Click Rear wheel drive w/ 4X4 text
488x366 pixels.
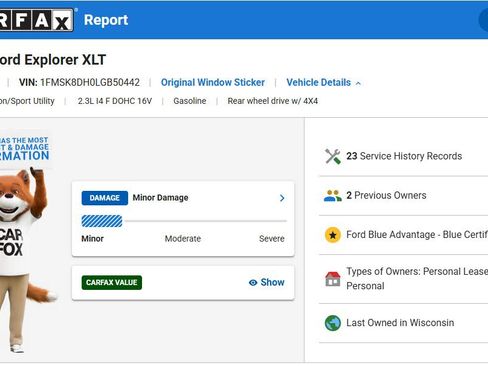tap(273, 101)
